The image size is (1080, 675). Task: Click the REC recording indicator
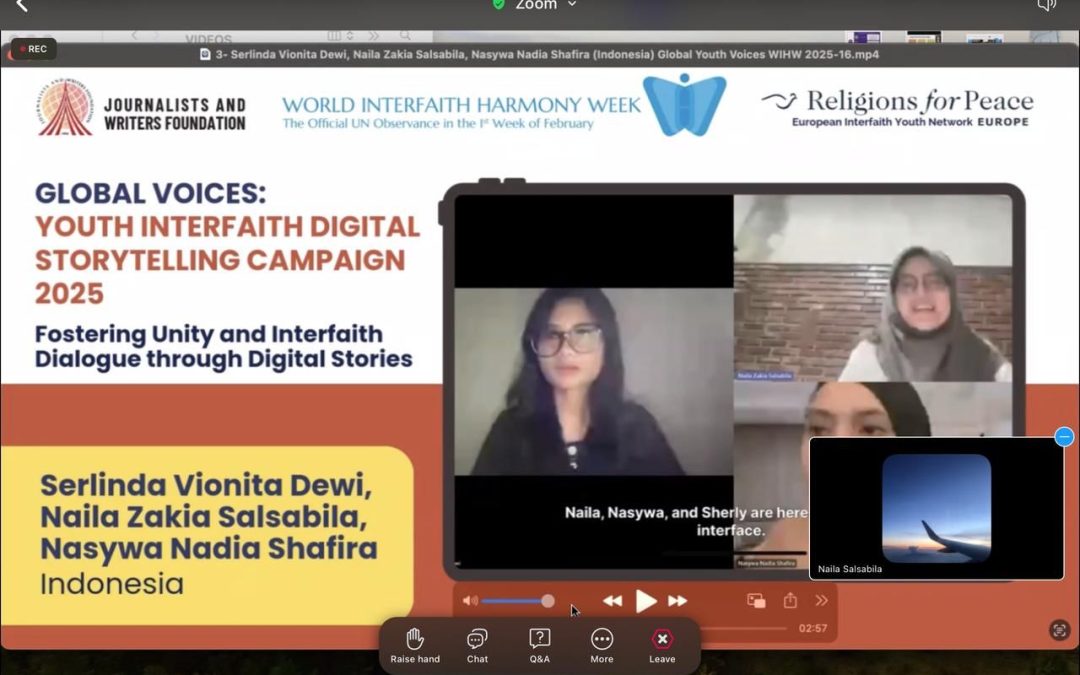click(33, 49)
